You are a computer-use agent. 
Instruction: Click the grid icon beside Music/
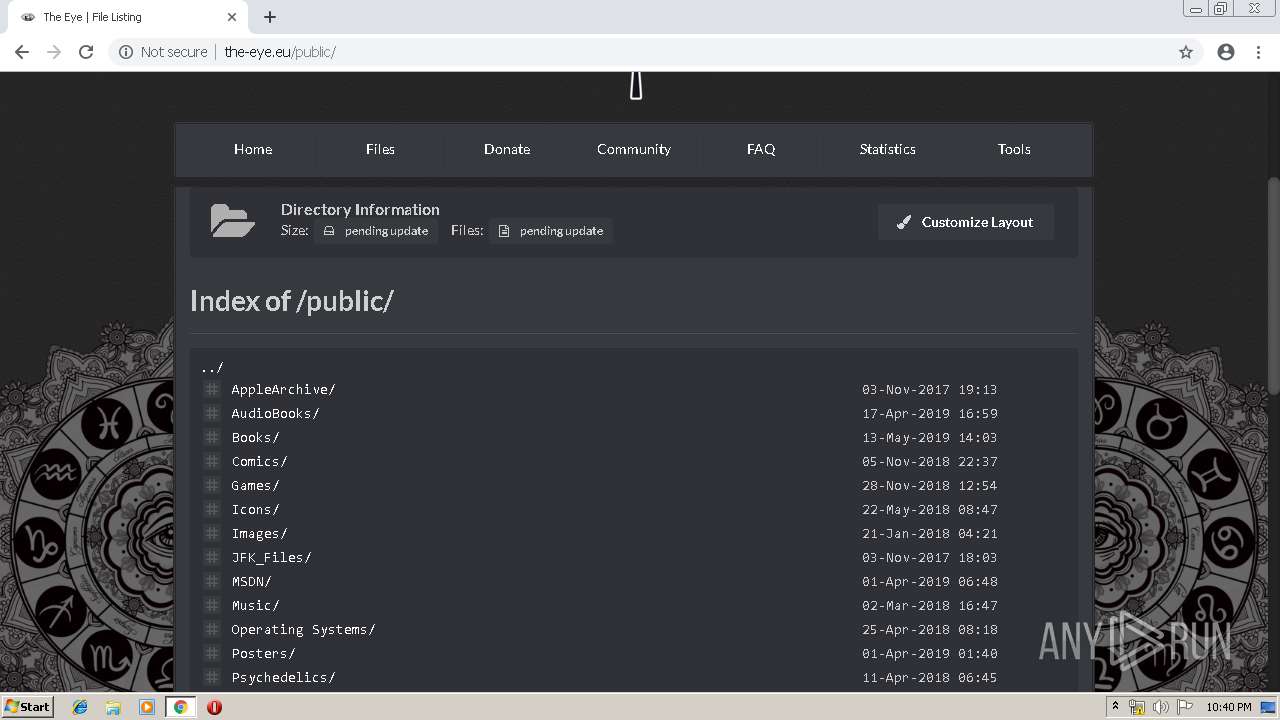click(x=212, y=605)
